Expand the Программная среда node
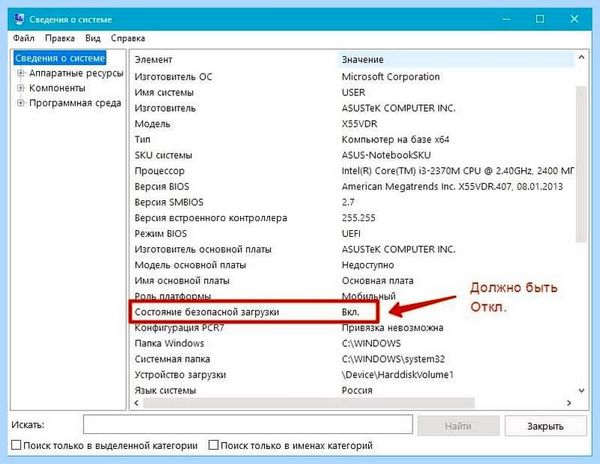Screen dimensions: 600x464 click(x=21, y=103)
